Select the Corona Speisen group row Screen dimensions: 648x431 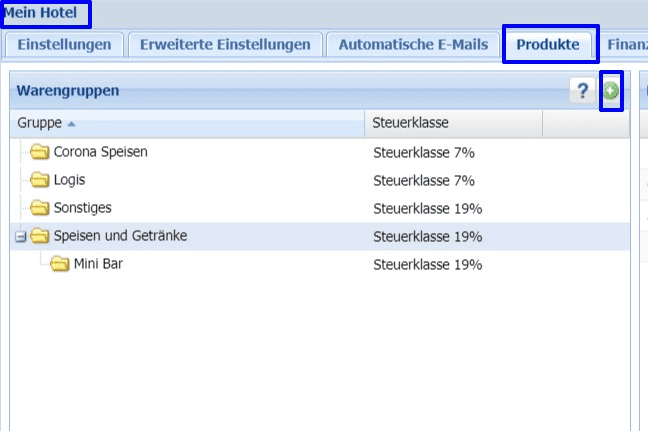coord(100,153)
